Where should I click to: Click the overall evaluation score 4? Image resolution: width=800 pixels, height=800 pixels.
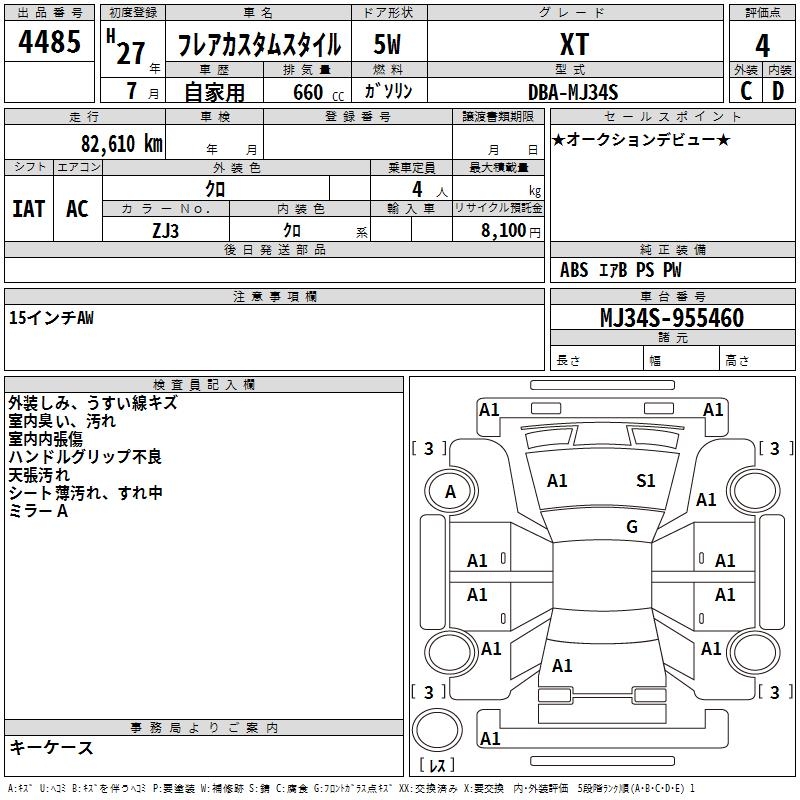click(x=762, y=46)
